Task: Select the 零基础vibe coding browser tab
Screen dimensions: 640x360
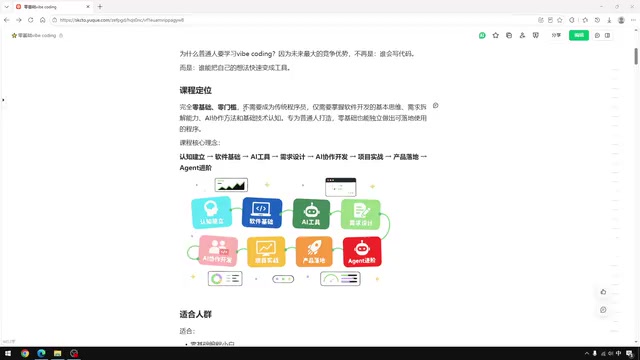Action: tap(52, 7)
